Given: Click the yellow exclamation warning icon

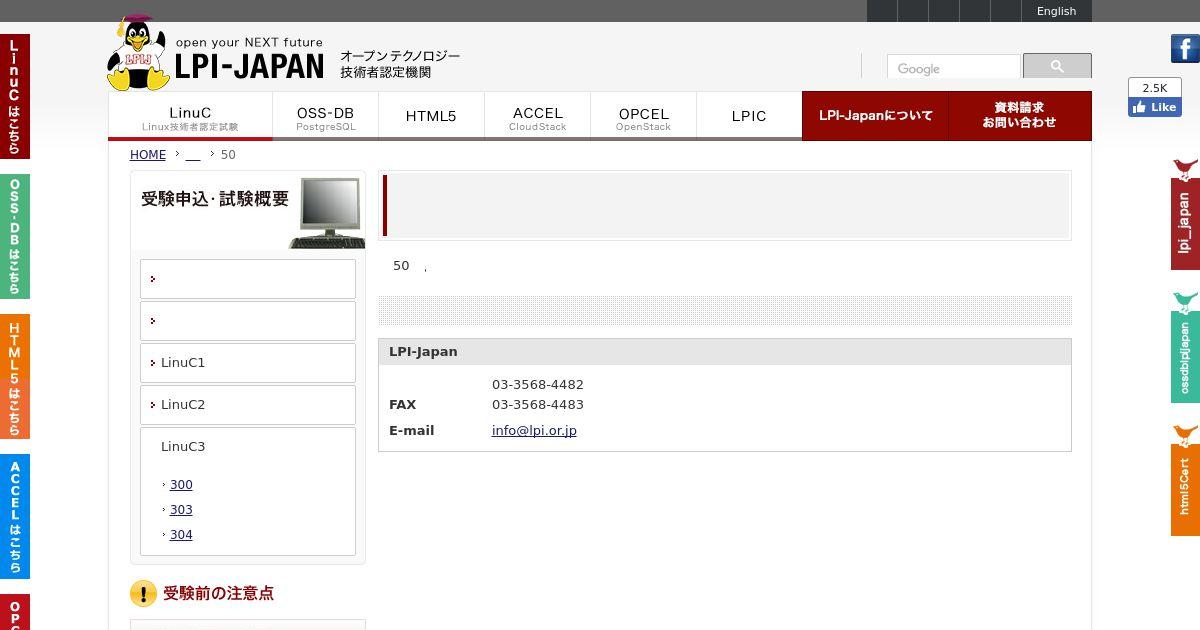Looking at the screenshot, I should 143,594.
